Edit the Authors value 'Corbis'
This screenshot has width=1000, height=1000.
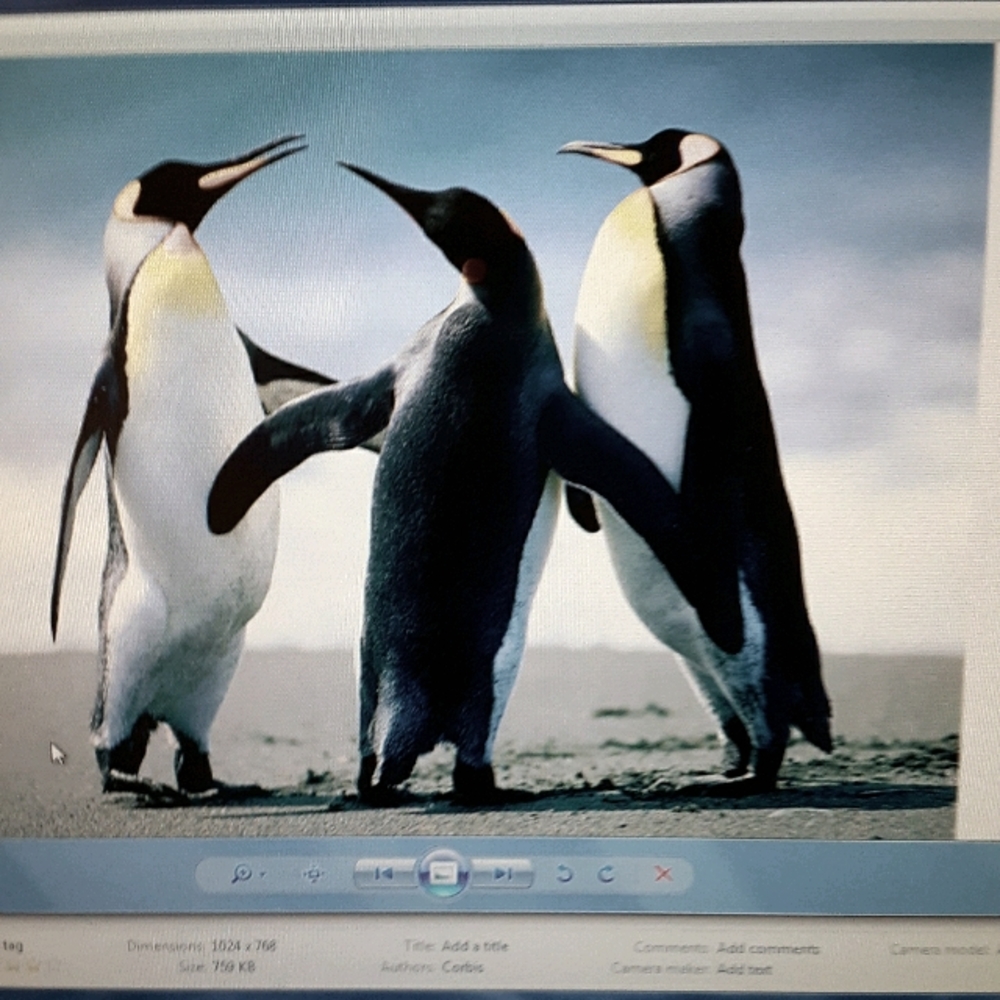(x=462, y=967)
